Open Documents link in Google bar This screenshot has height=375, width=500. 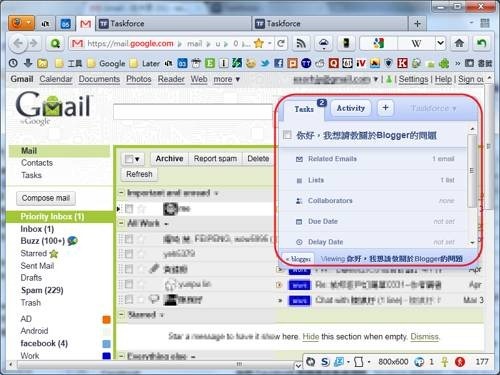click(x=99, y=79)
